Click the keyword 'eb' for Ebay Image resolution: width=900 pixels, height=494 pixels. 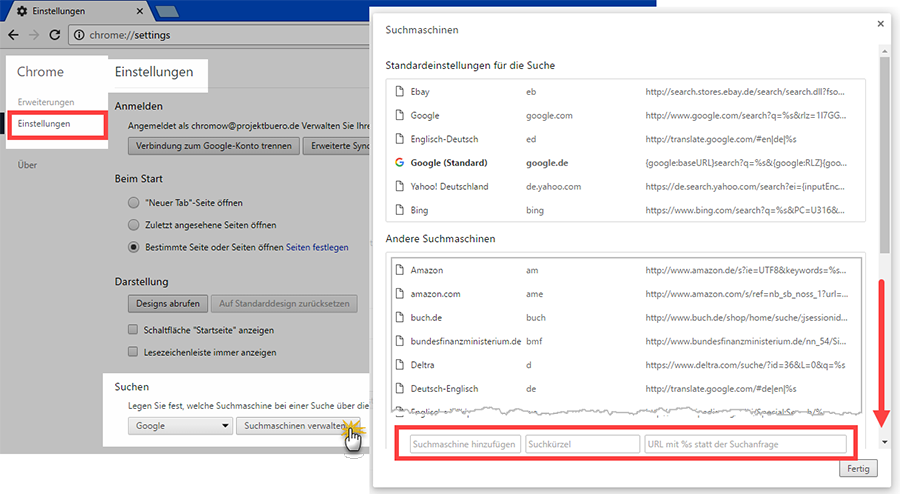click(x=531, y=92)
